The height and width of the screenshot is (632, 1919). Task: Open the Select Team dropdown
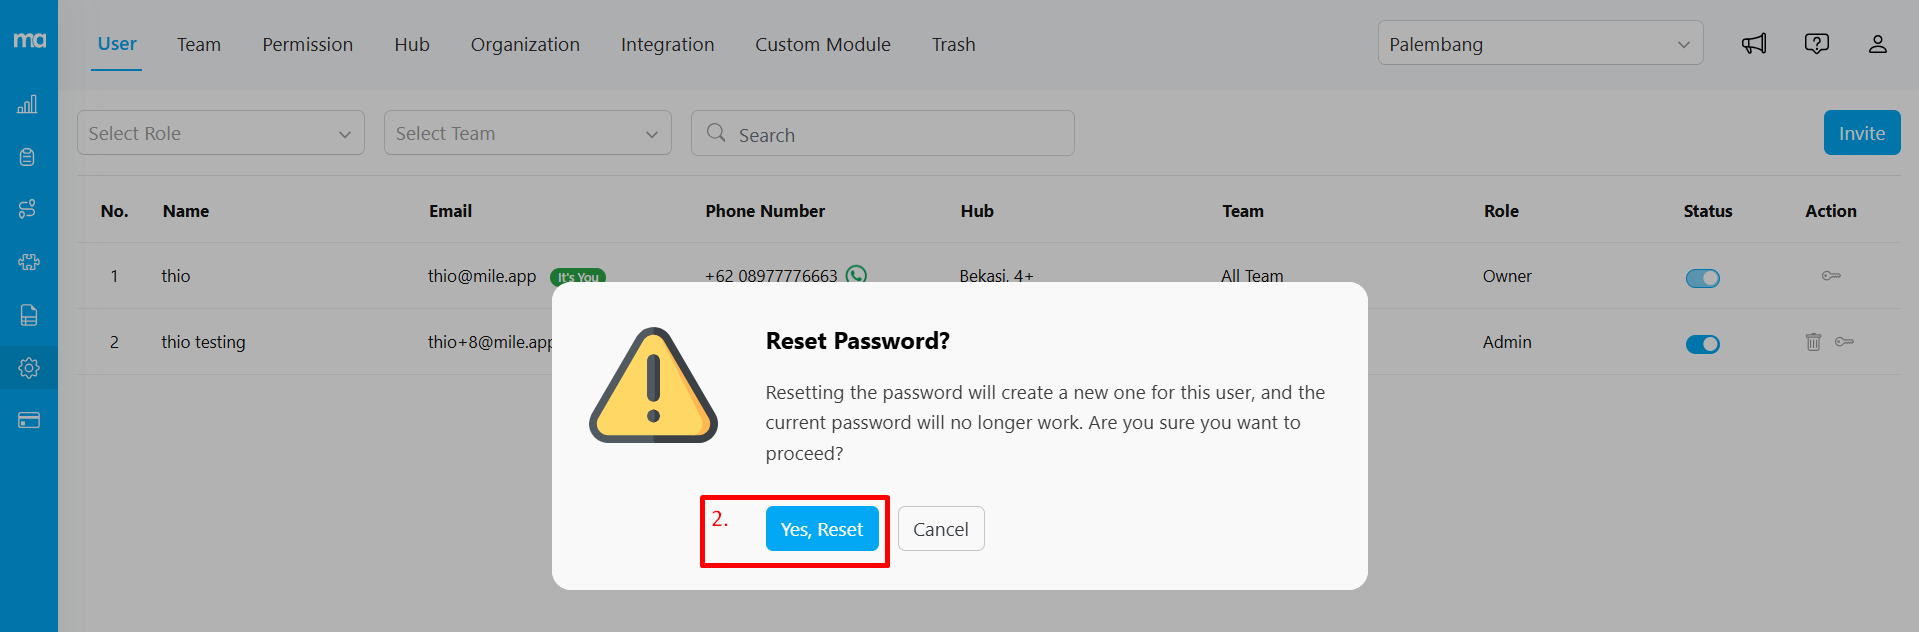527,133
